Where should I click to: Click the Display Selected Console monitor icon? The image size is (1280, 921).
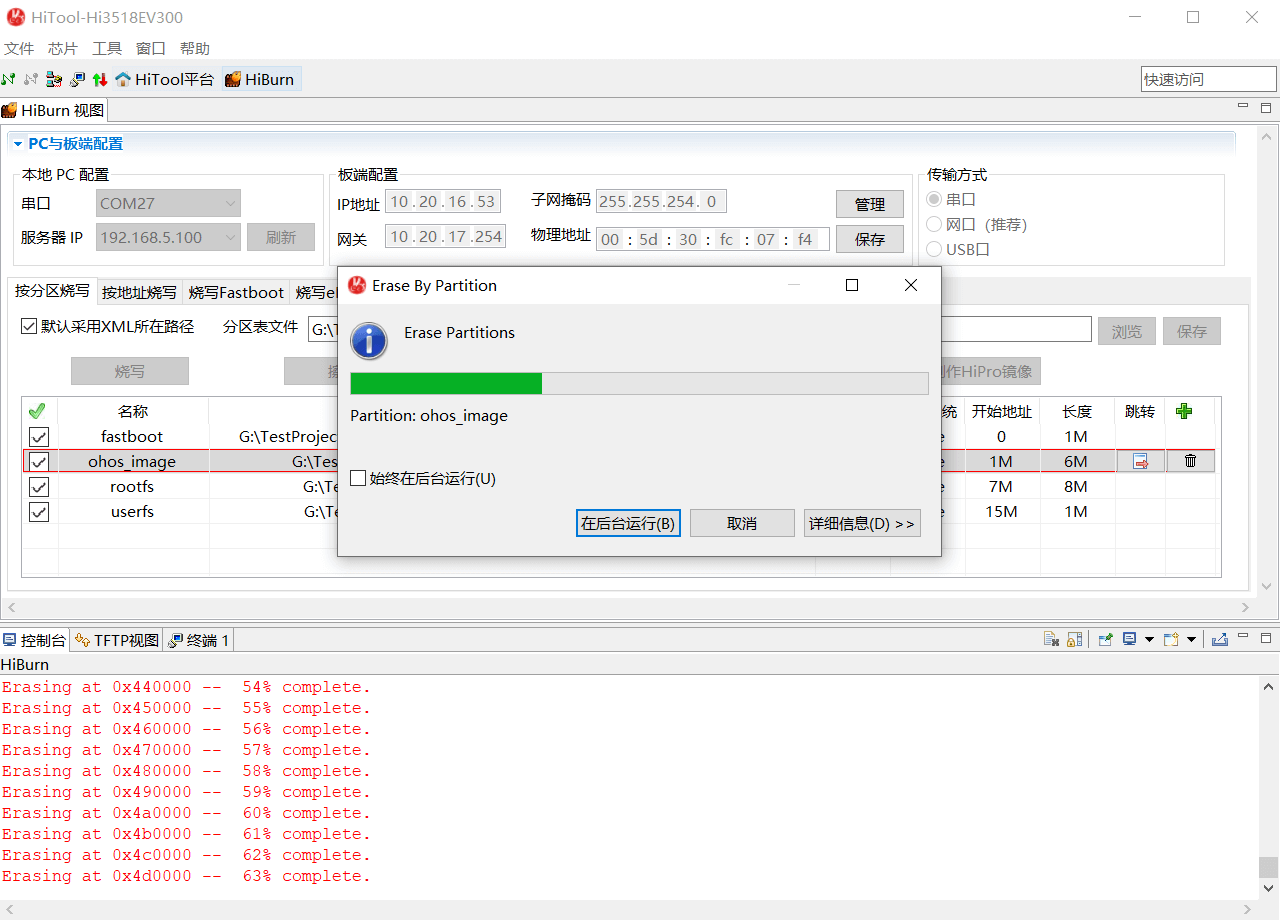tap(1129, 639)
